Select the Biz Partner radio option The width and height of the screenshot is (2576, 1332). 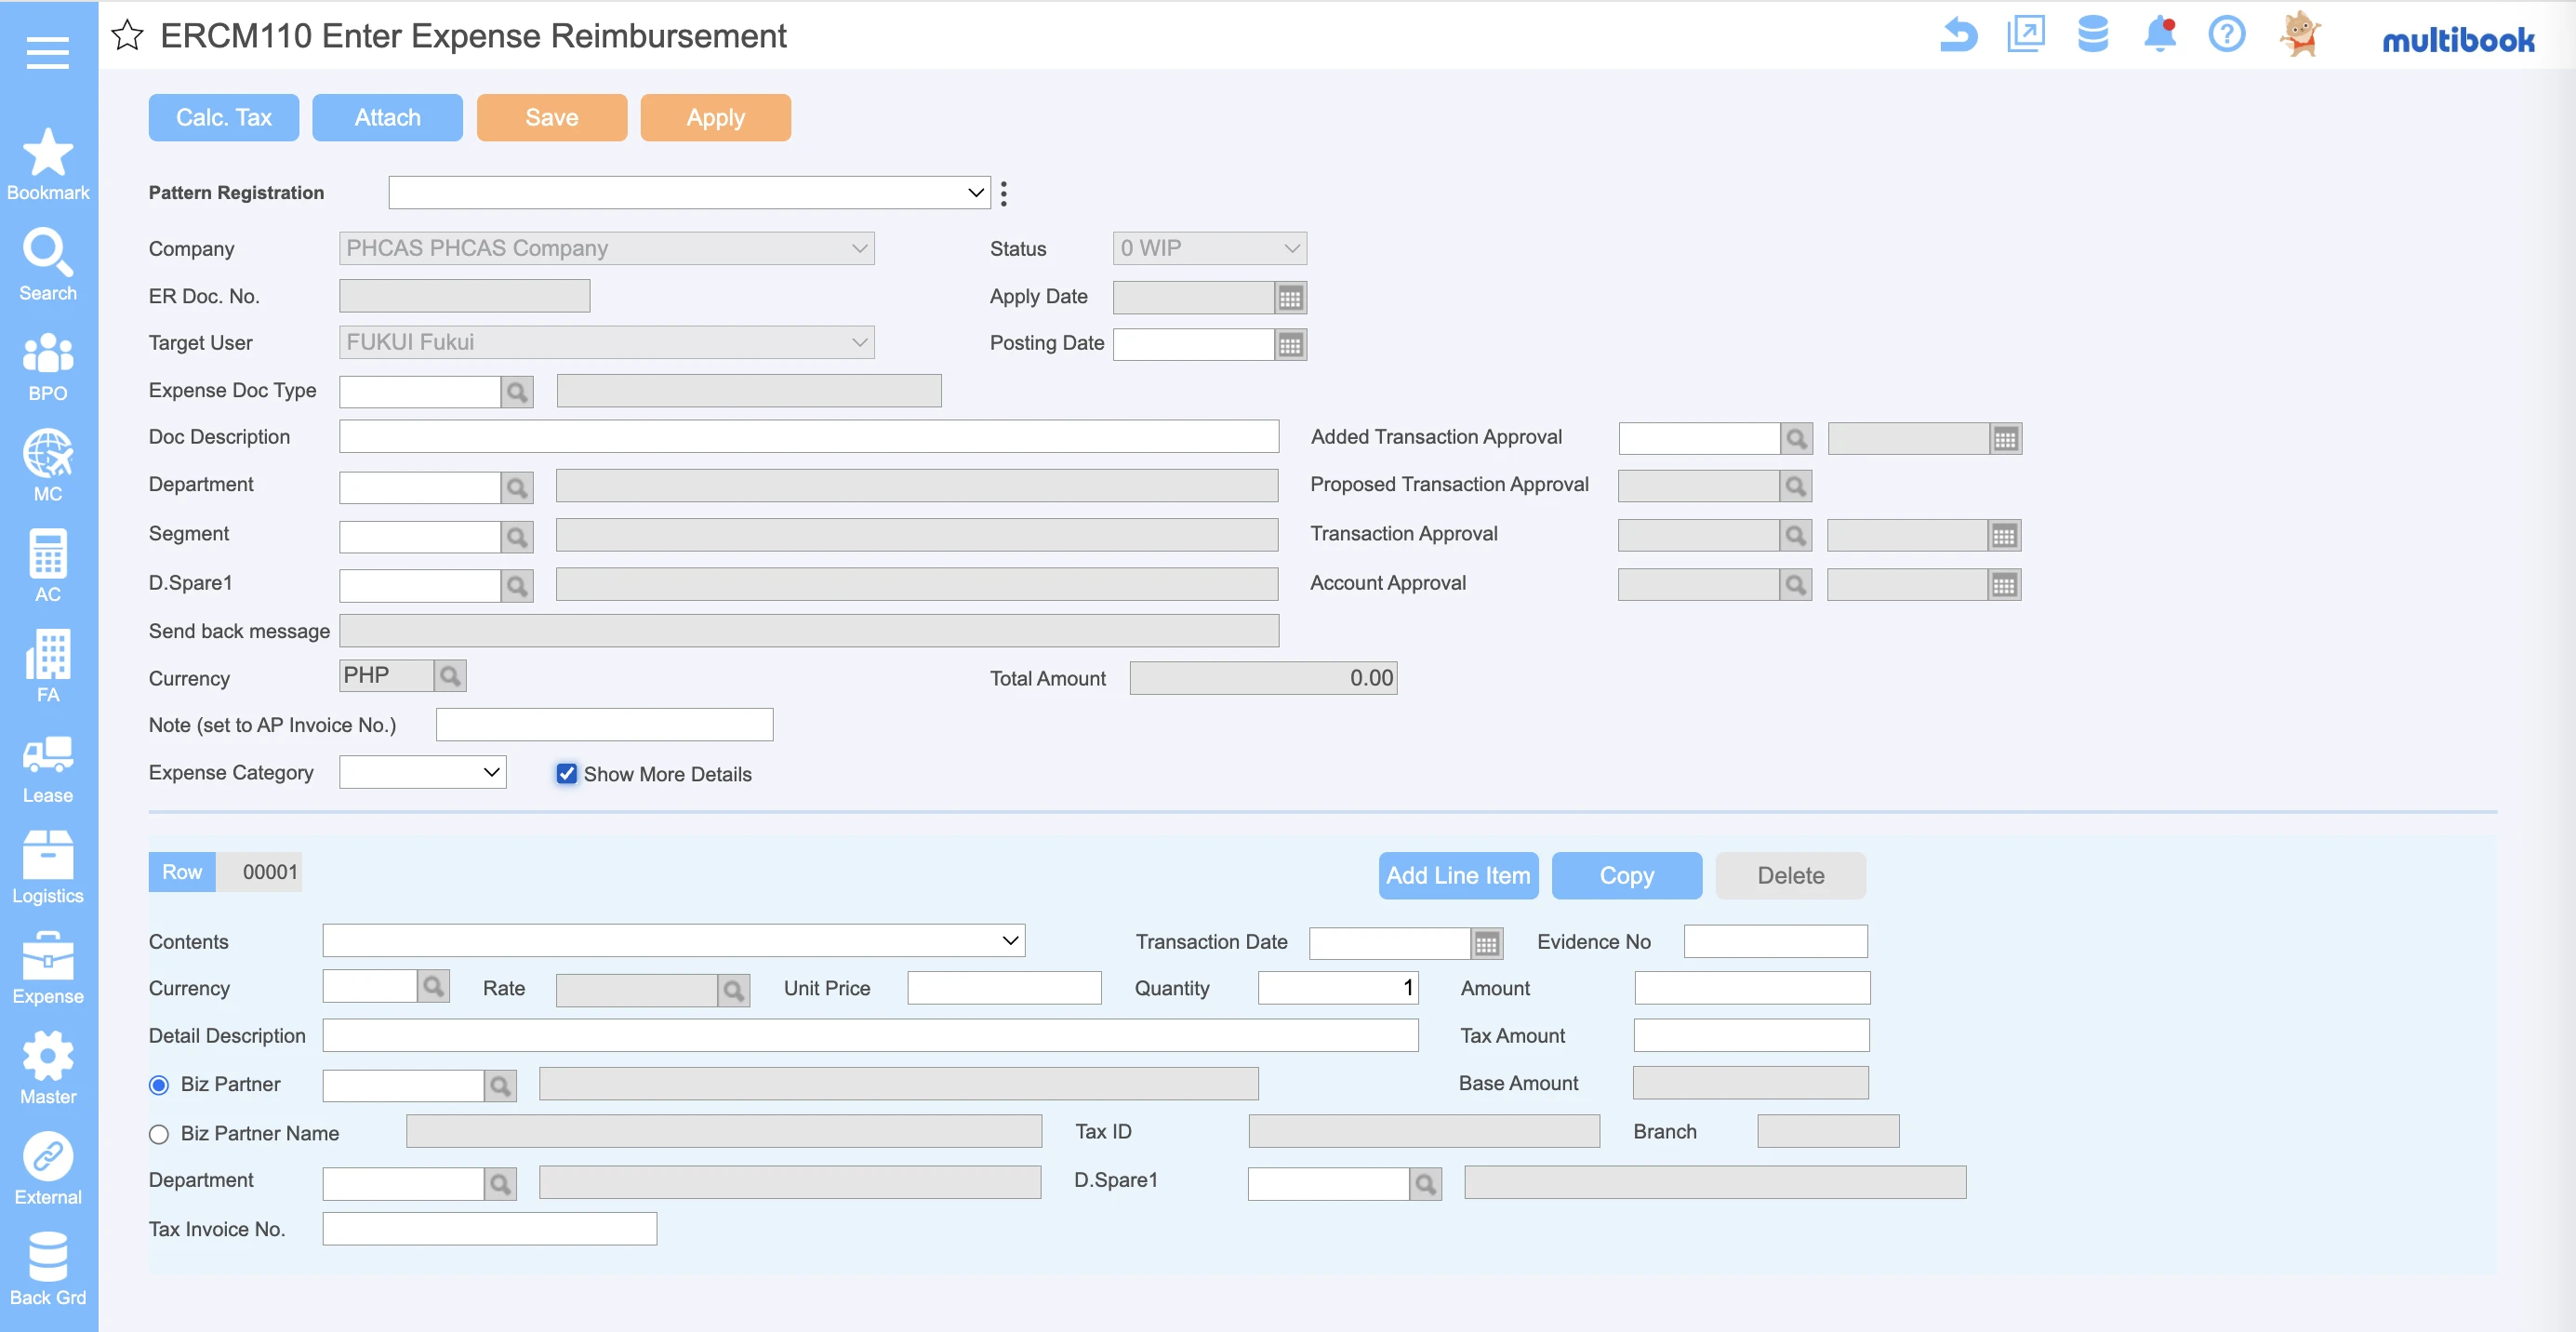[x=159, y=1085]
